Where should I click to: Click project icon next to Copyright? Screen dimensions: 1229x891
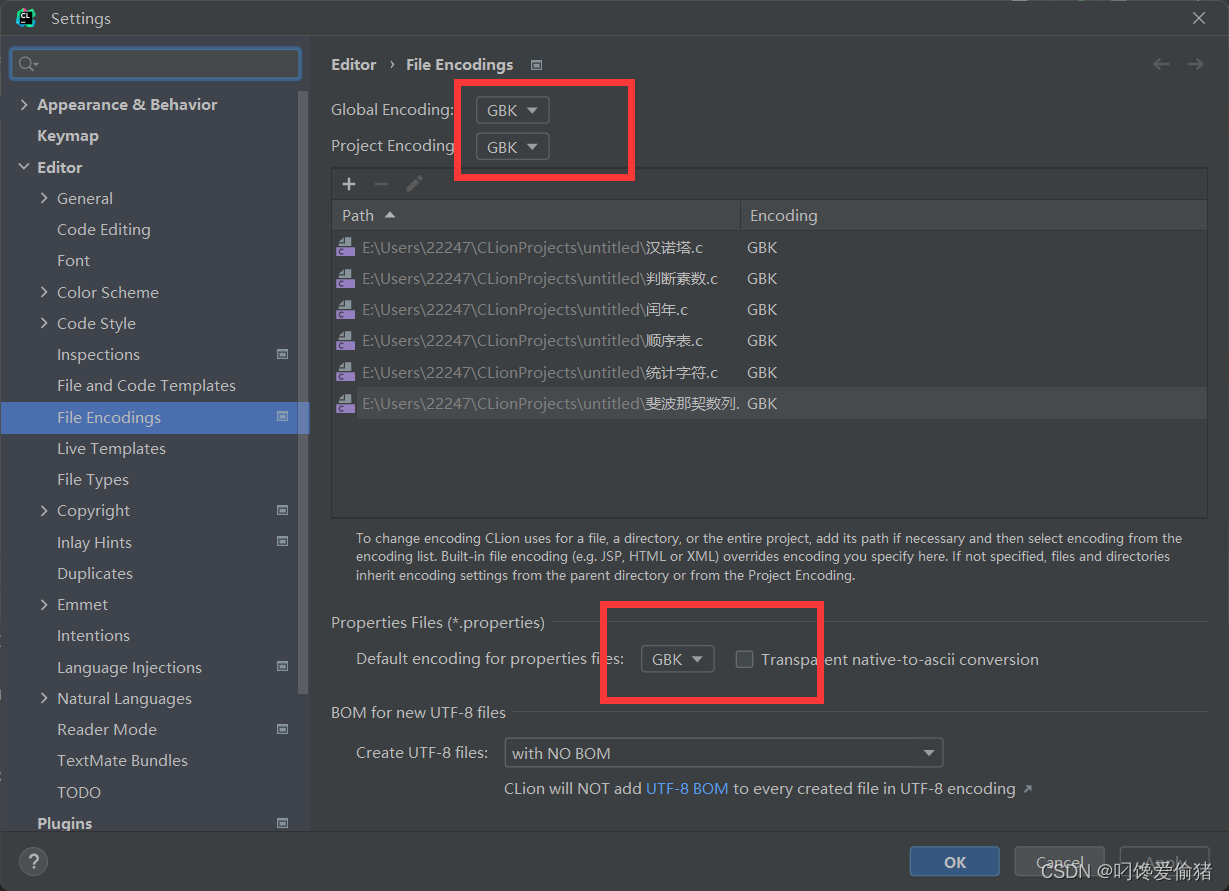click(282, 510)
